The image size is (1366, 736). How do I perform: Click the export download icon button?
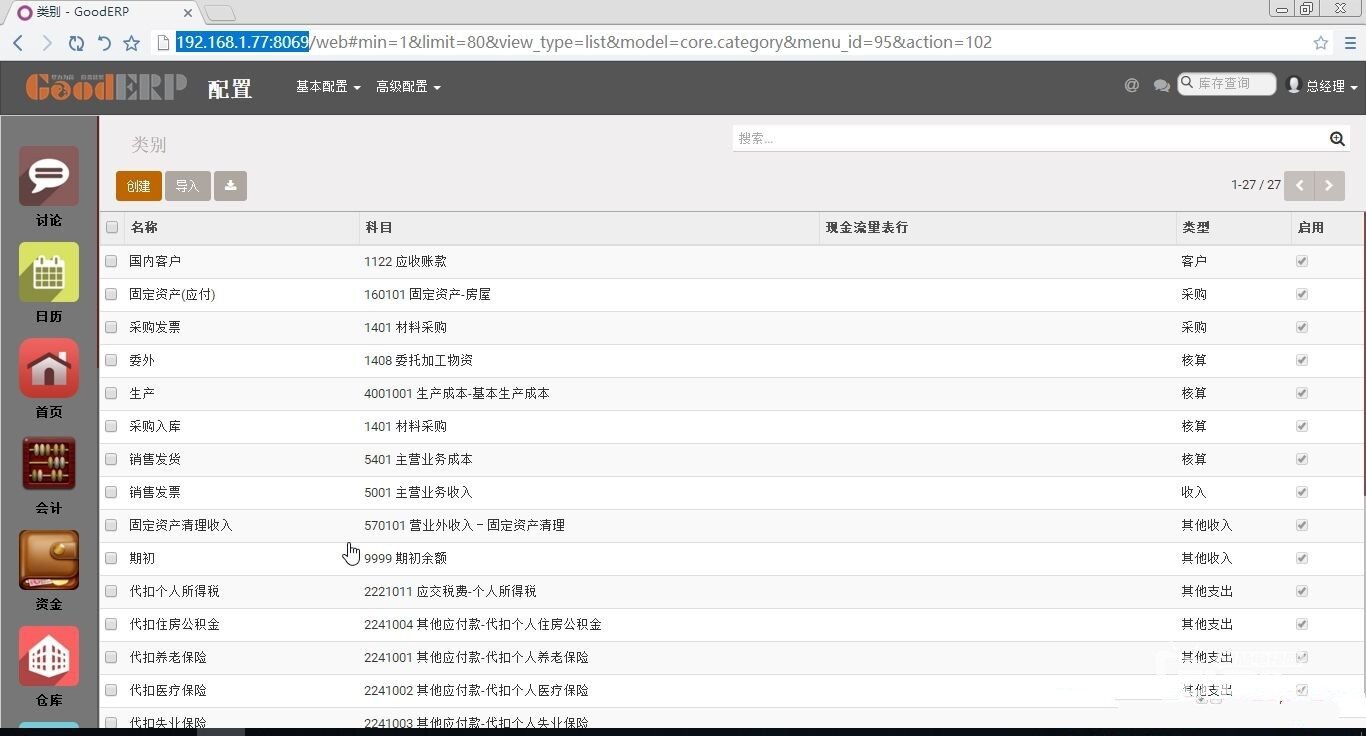pos(230,186)
